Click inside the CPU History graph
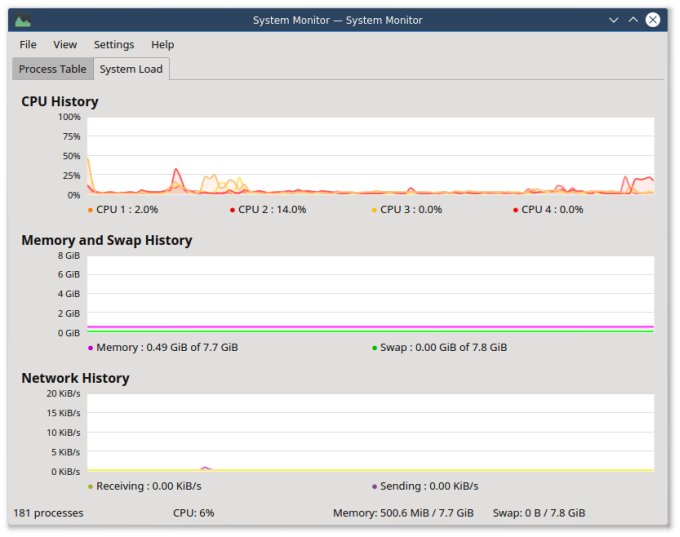Image resolution: width=680 pixels, height=537 pixels. coord(370,155)
